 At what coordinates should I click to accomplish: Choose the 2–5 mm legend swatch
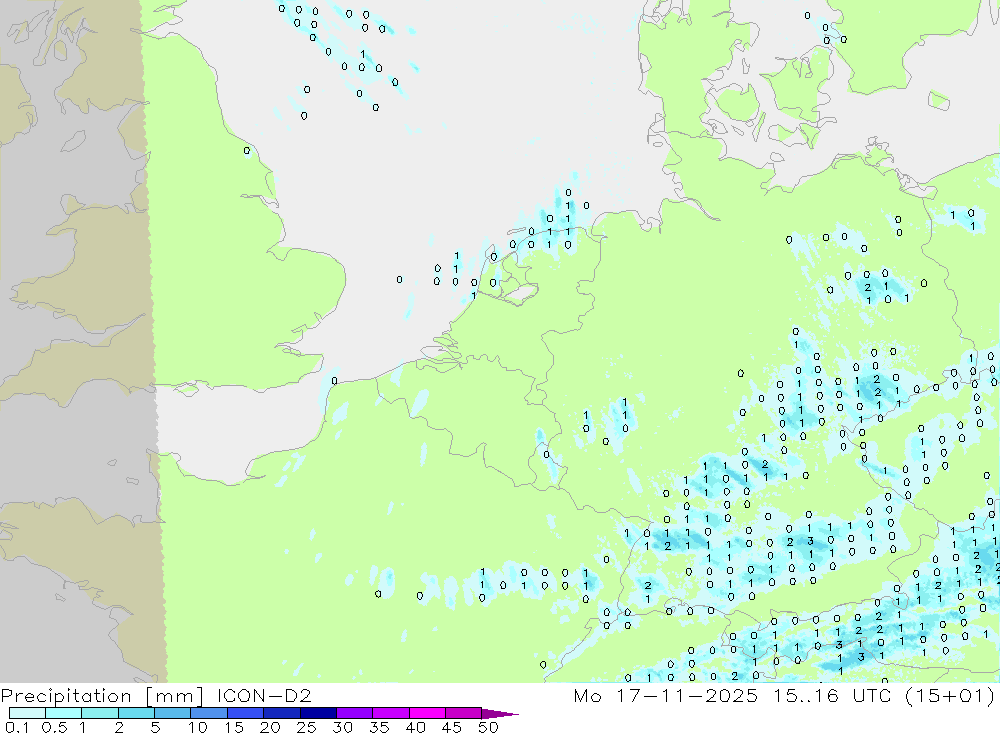136,713
